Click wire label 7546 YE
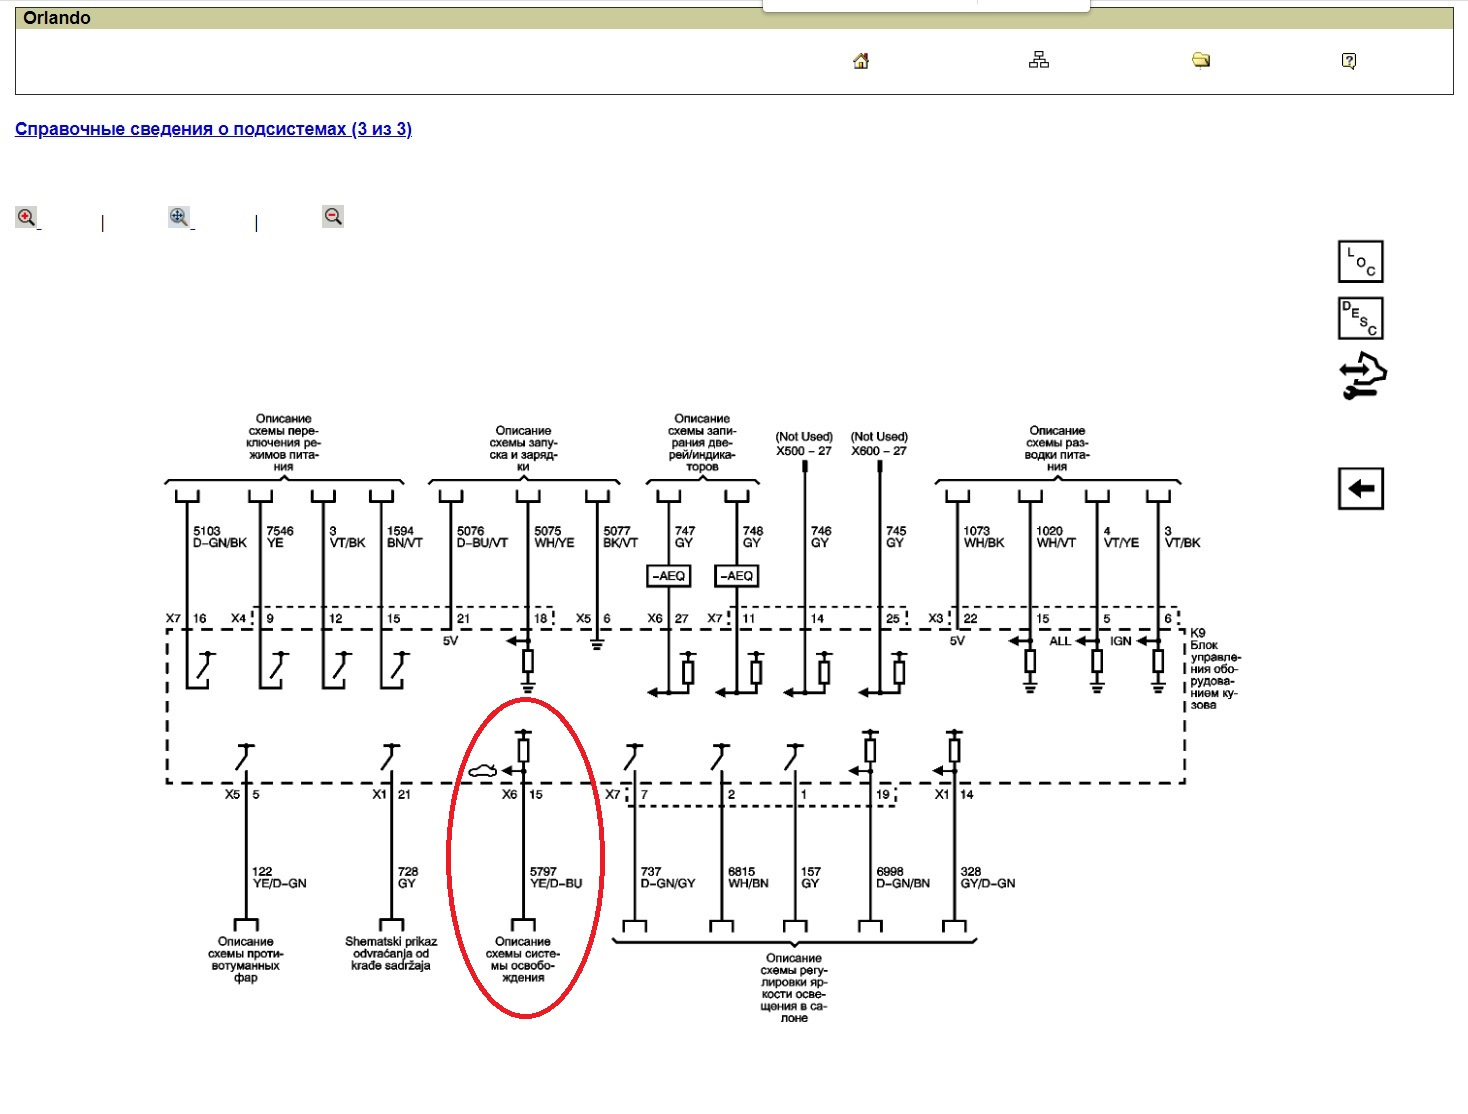Viewport: 1468px width, 1114px height. coord(280,537)
